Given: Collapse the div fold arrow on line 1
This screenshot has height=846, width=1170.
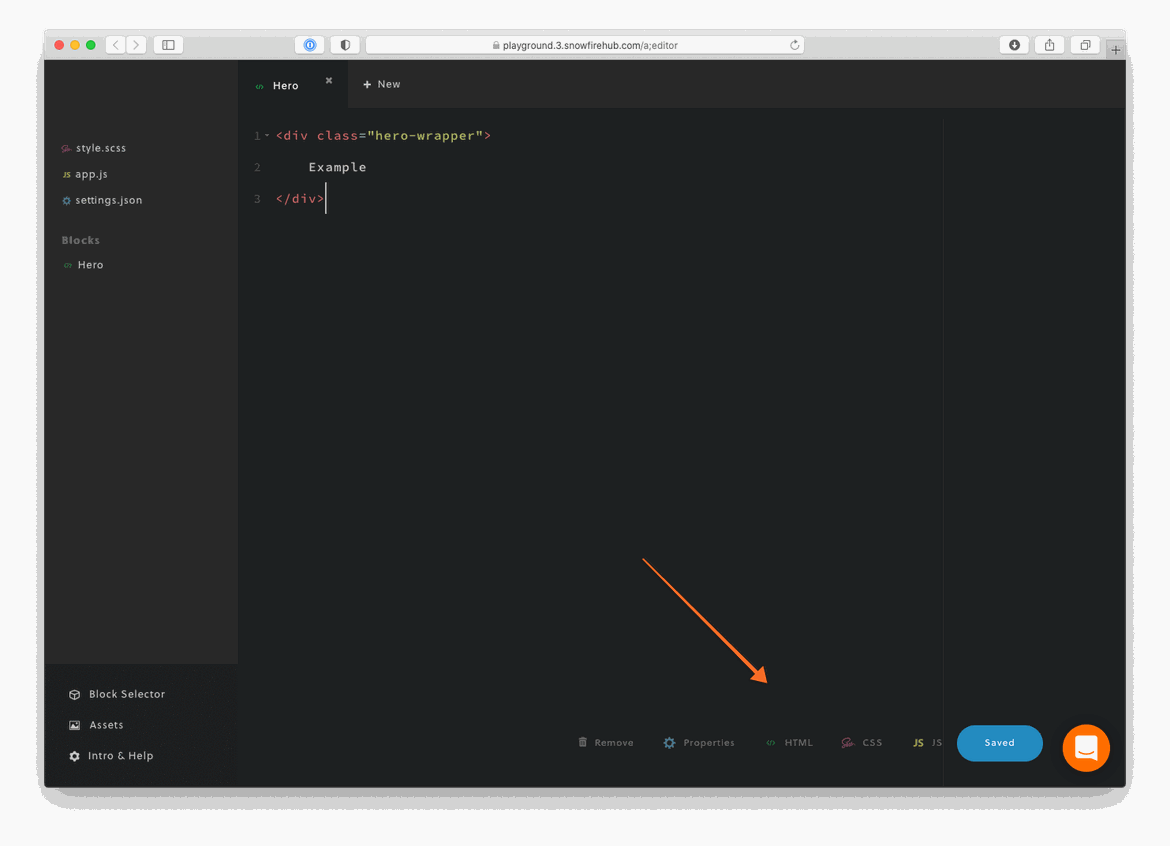Looking at the screenshot, I should click(x=267, y=136).
